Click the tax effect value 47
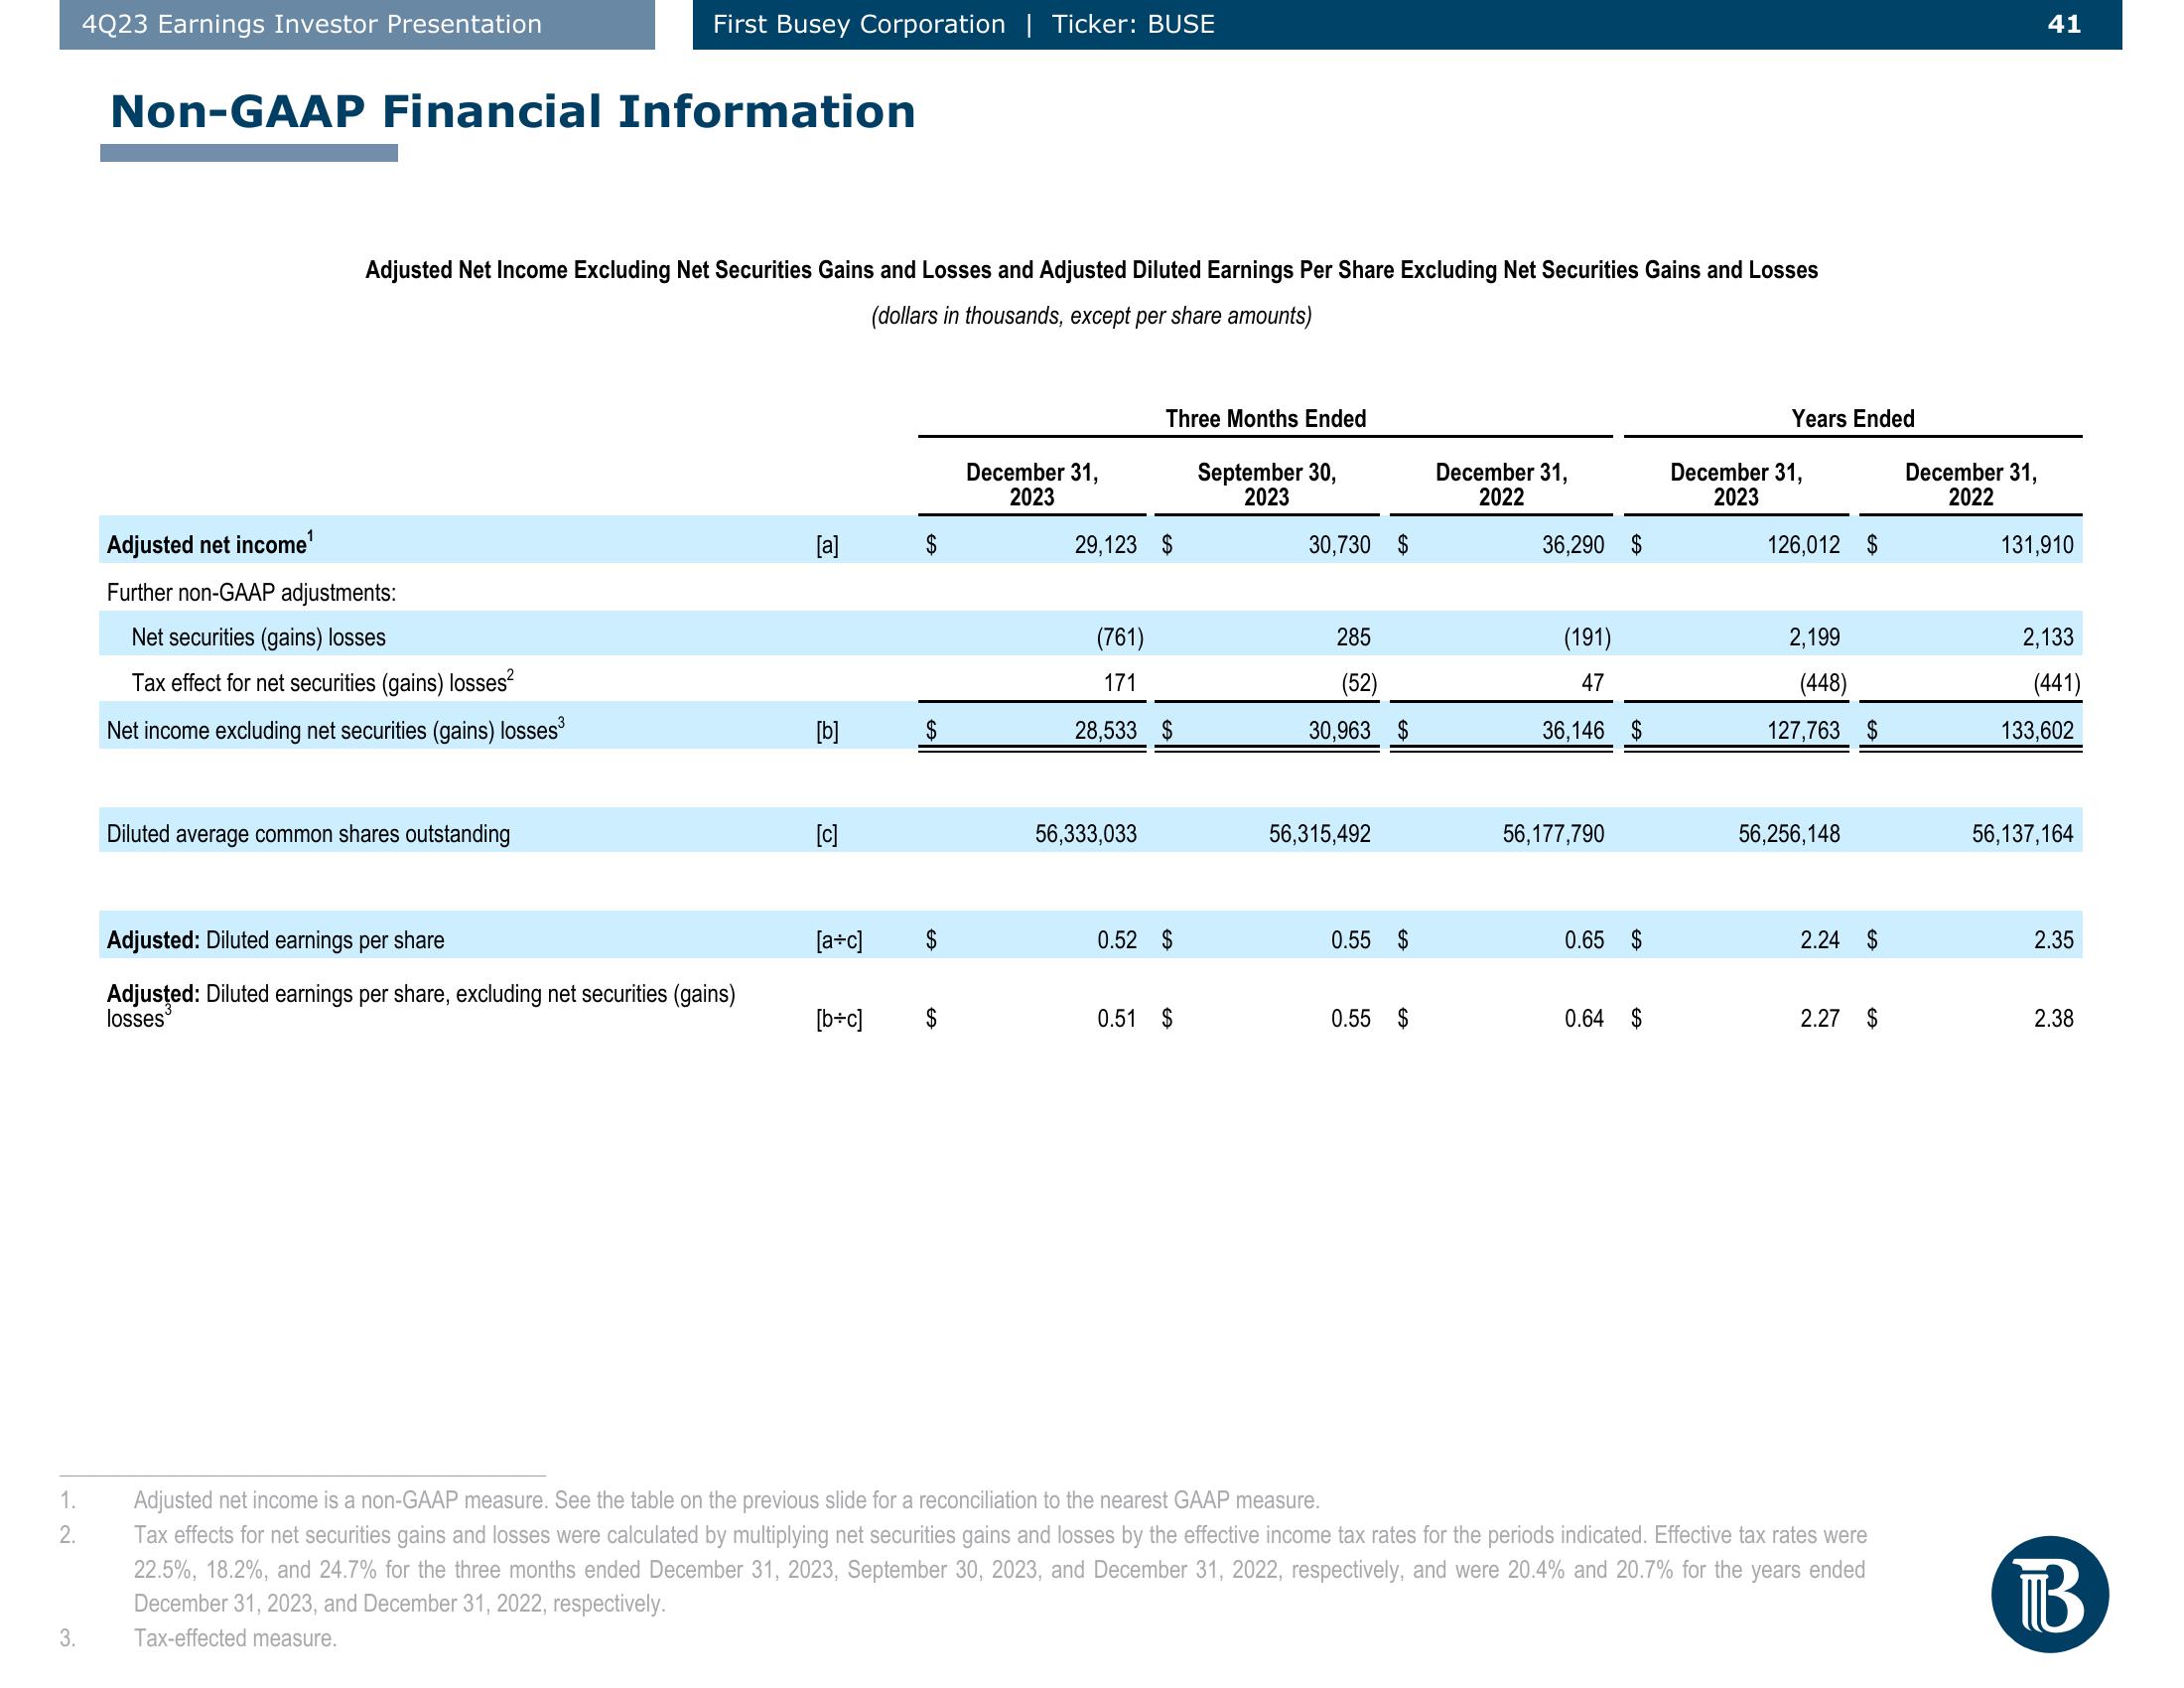 point(1593,683)
